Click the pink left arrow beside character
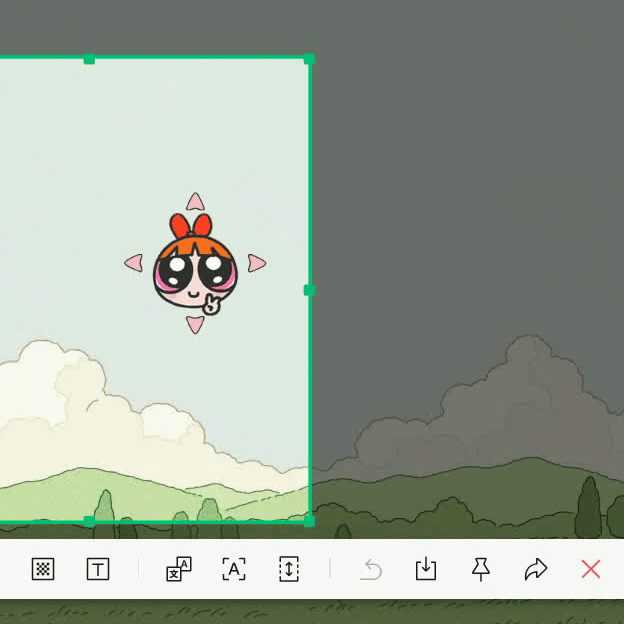Image resolution: width=624 pixels, height=624 pixels. [134, 263]
